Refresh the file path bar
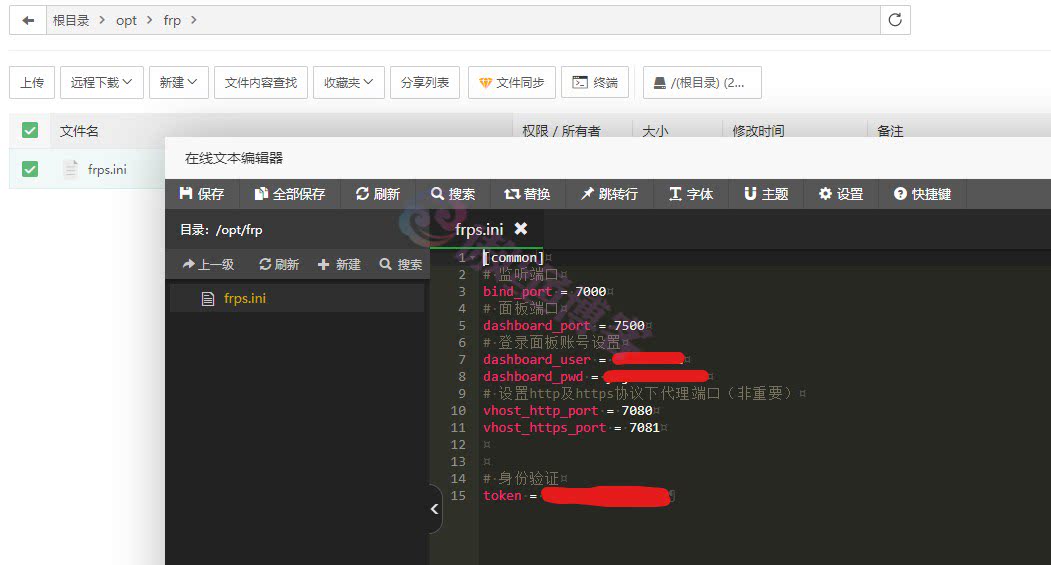This screenshot has height=565, width=1051. click(895, 20)
